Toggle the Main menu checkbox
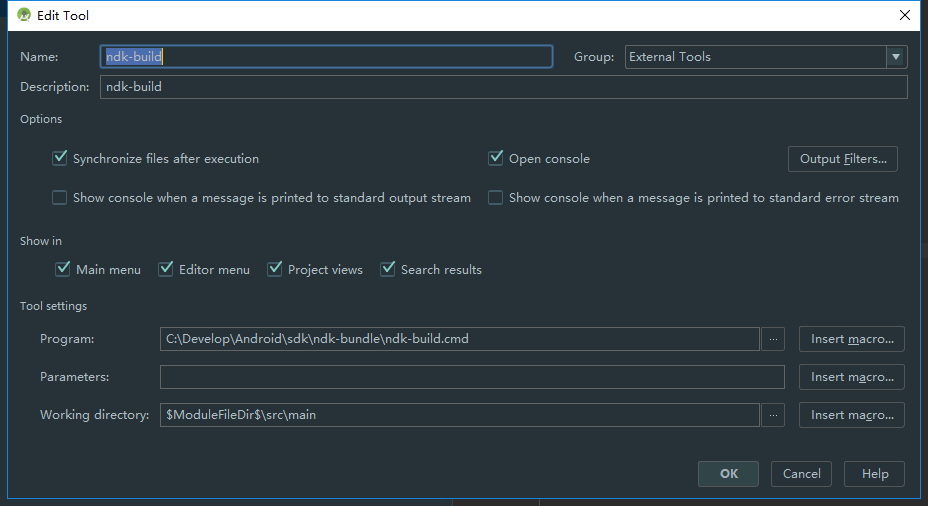This screenshot has width=928, height=506. (63, 269)
